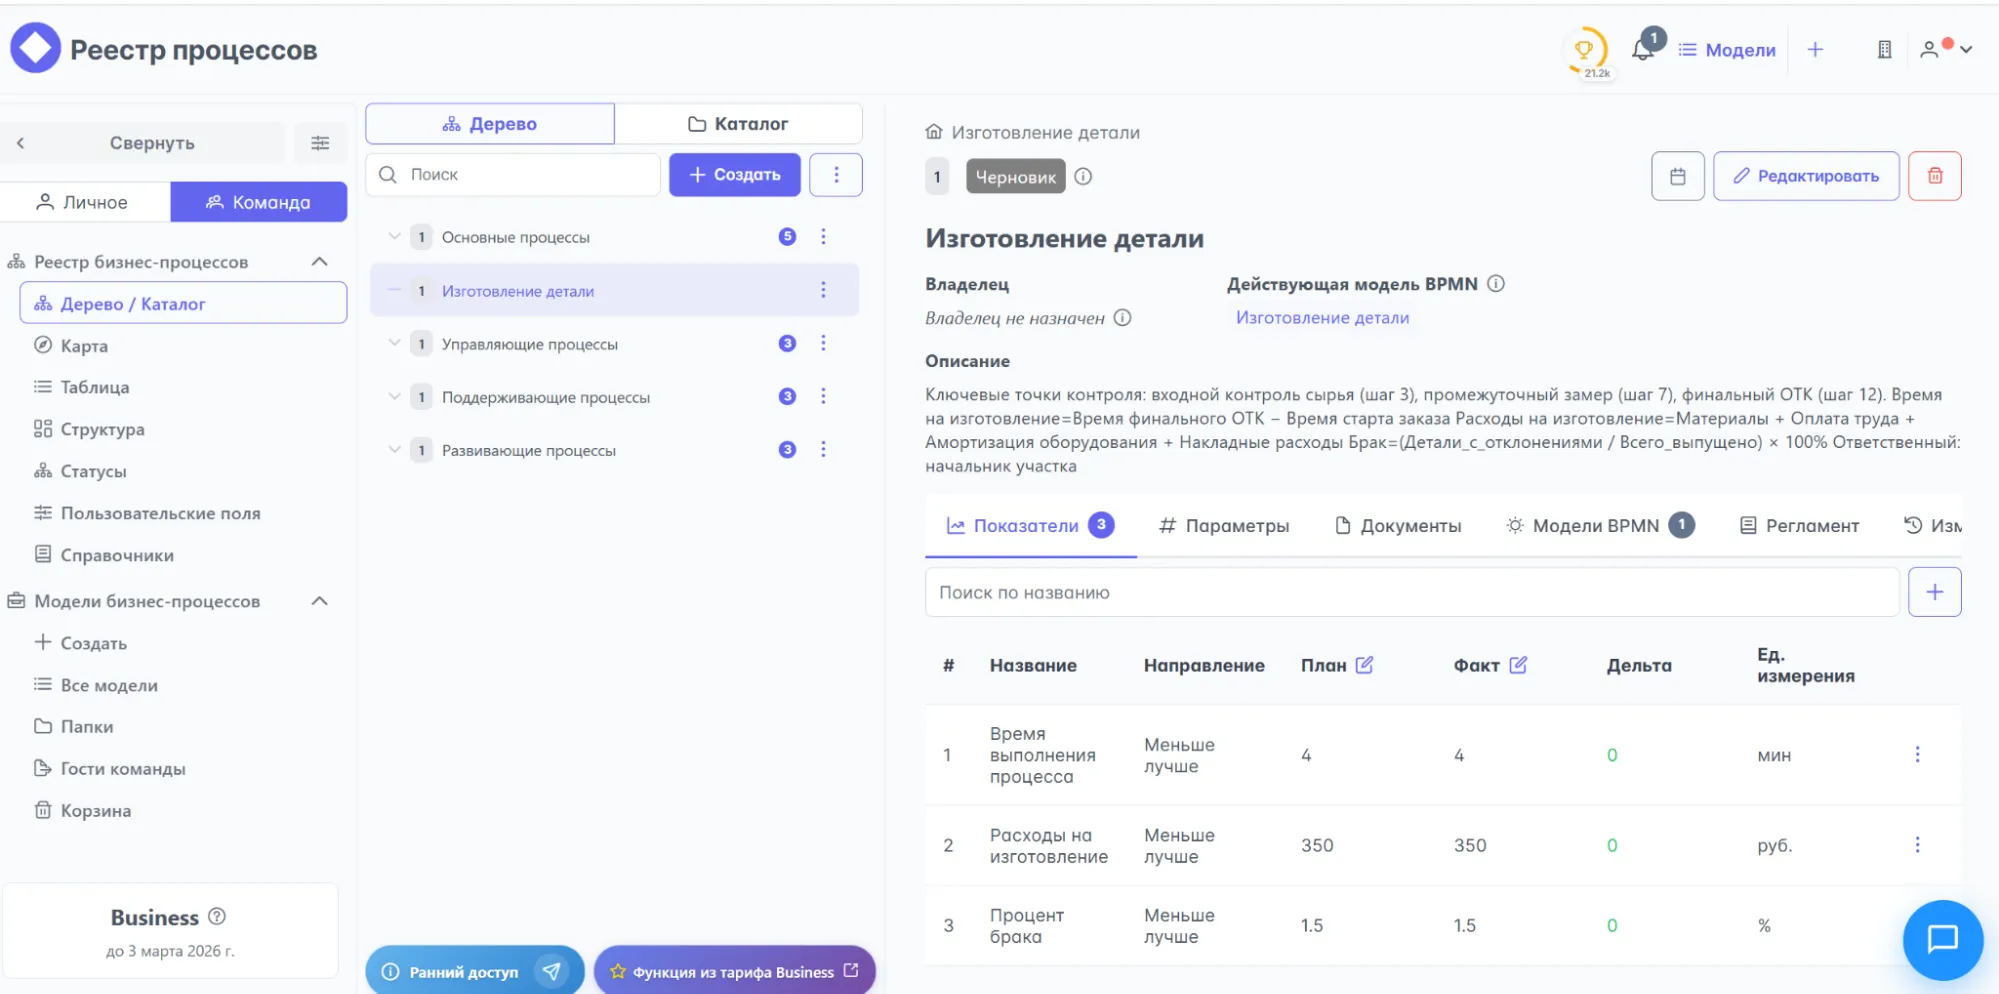Open the calendar icon button
1999x994 pixels.
pos(1678,176)
